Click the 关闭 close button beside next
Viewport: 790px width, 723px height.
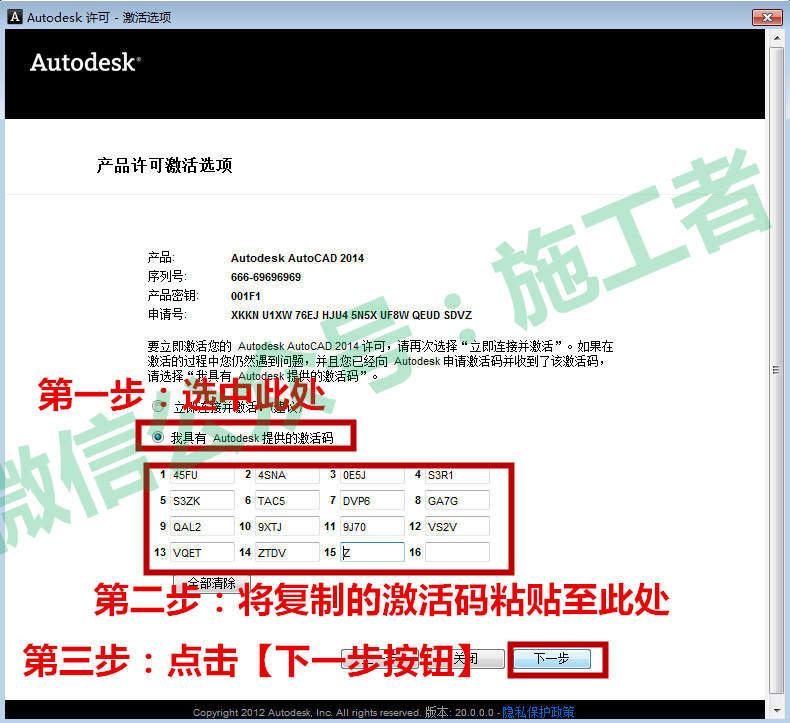tap(466, 659)
